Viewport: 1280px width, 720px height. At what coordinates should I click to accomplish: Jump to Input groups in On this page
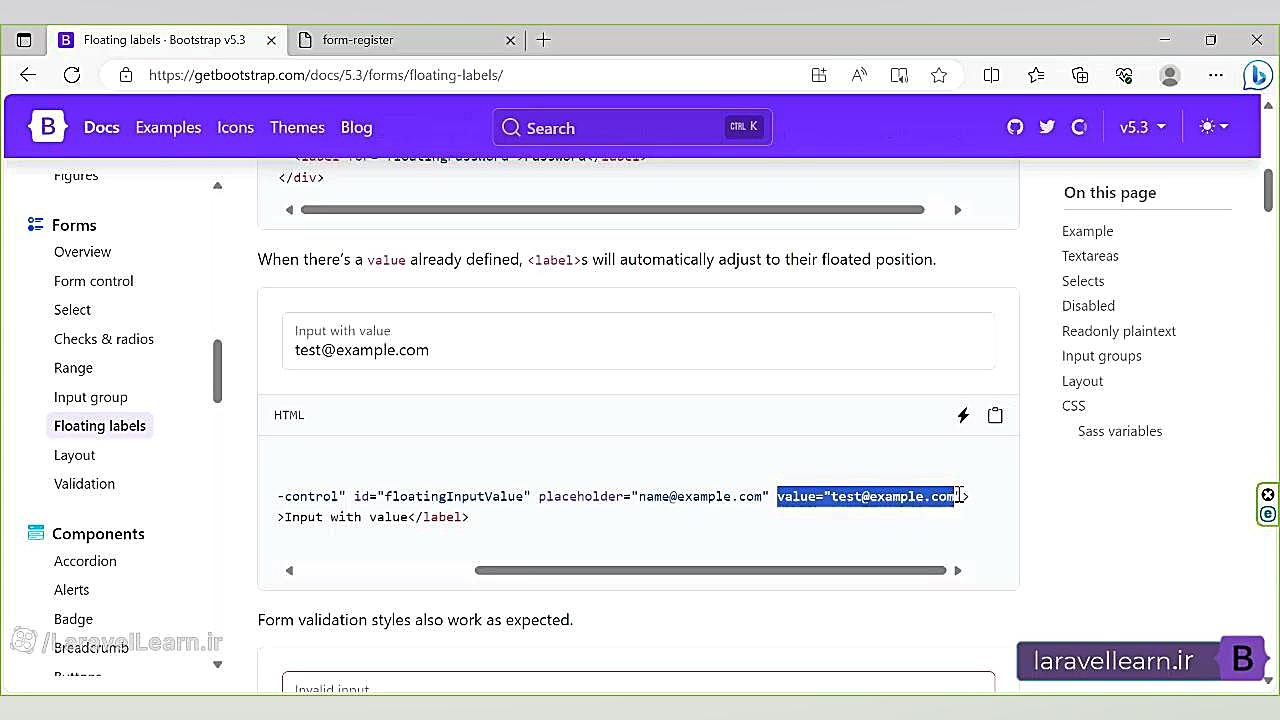pos(1101,356)
